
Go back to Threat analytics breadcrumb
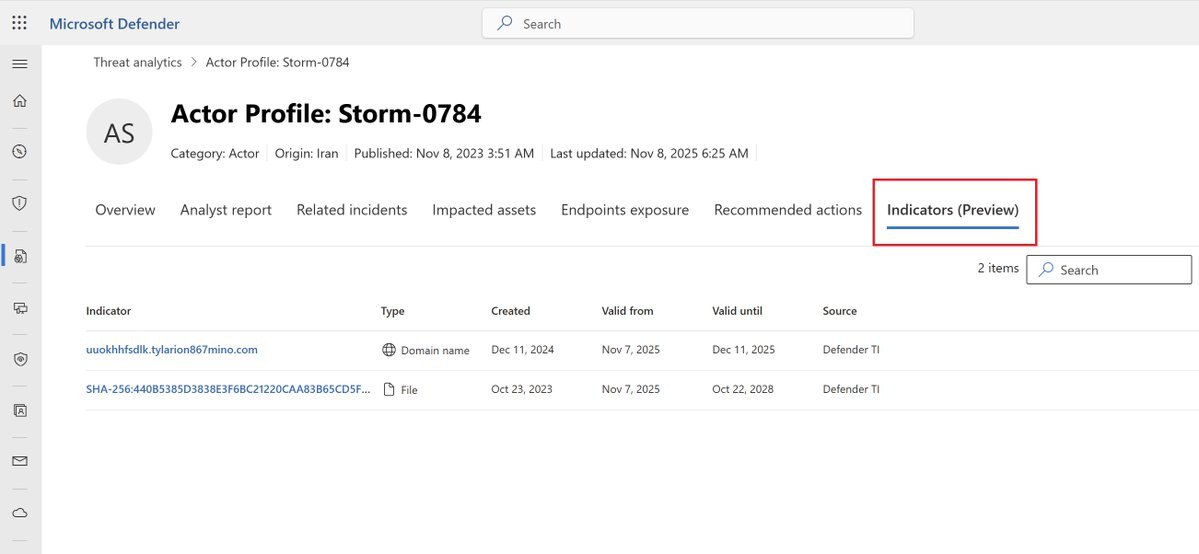coord(138,63)
